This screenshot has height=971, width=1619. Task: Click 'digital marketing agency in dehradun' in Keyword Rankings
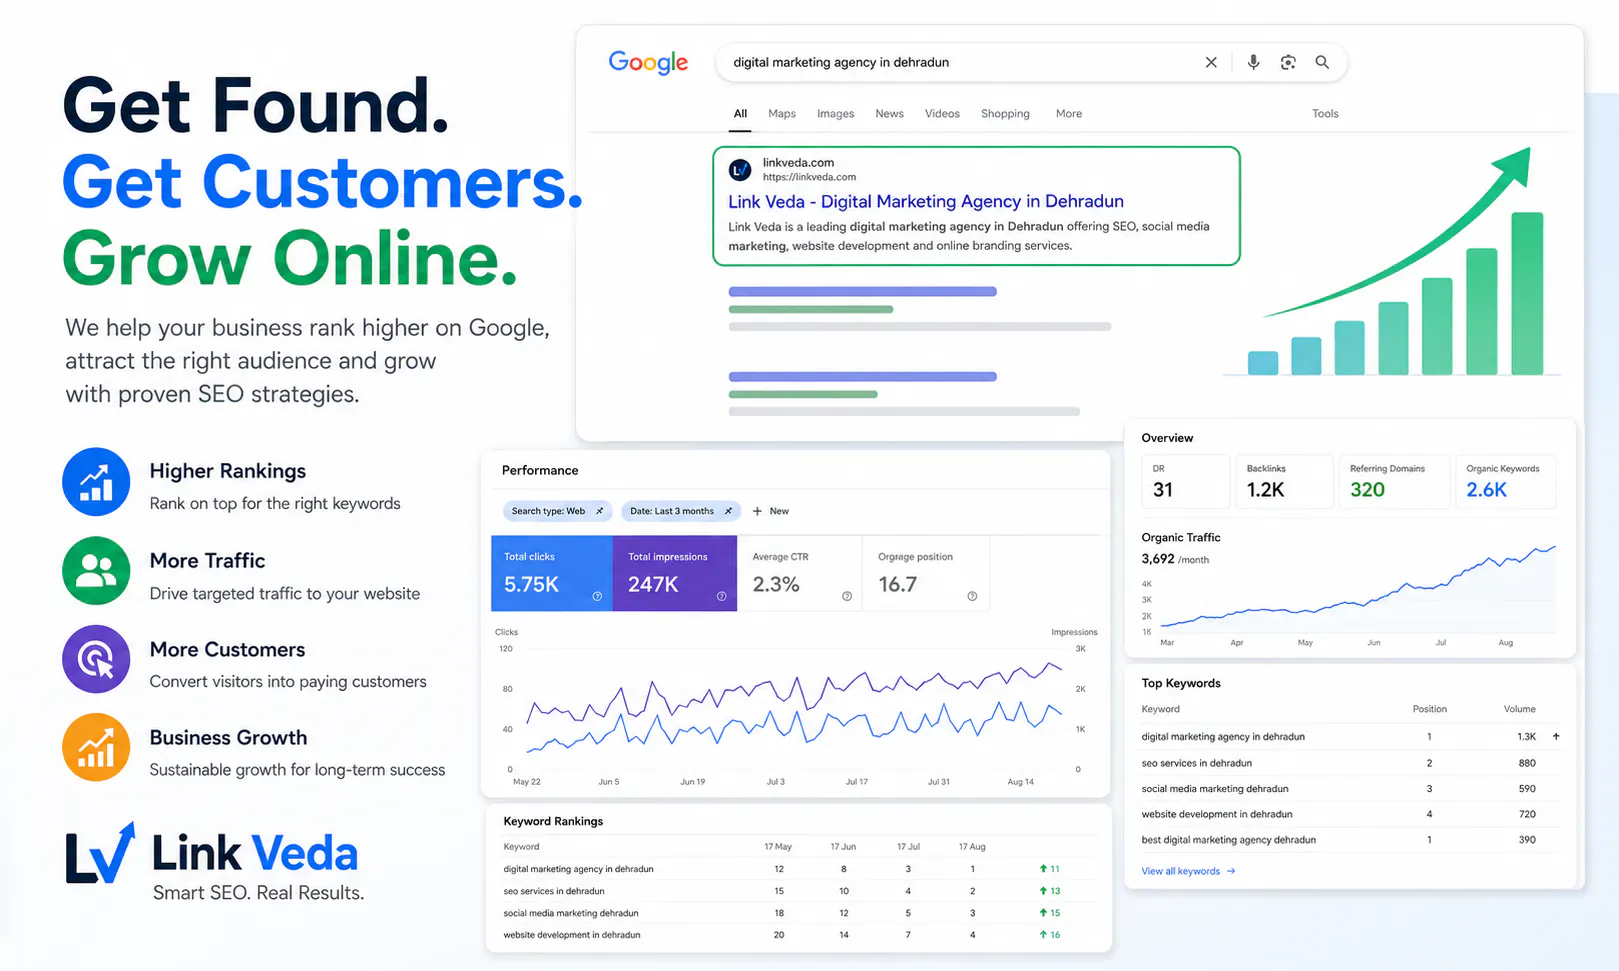(x=578, y=869)
